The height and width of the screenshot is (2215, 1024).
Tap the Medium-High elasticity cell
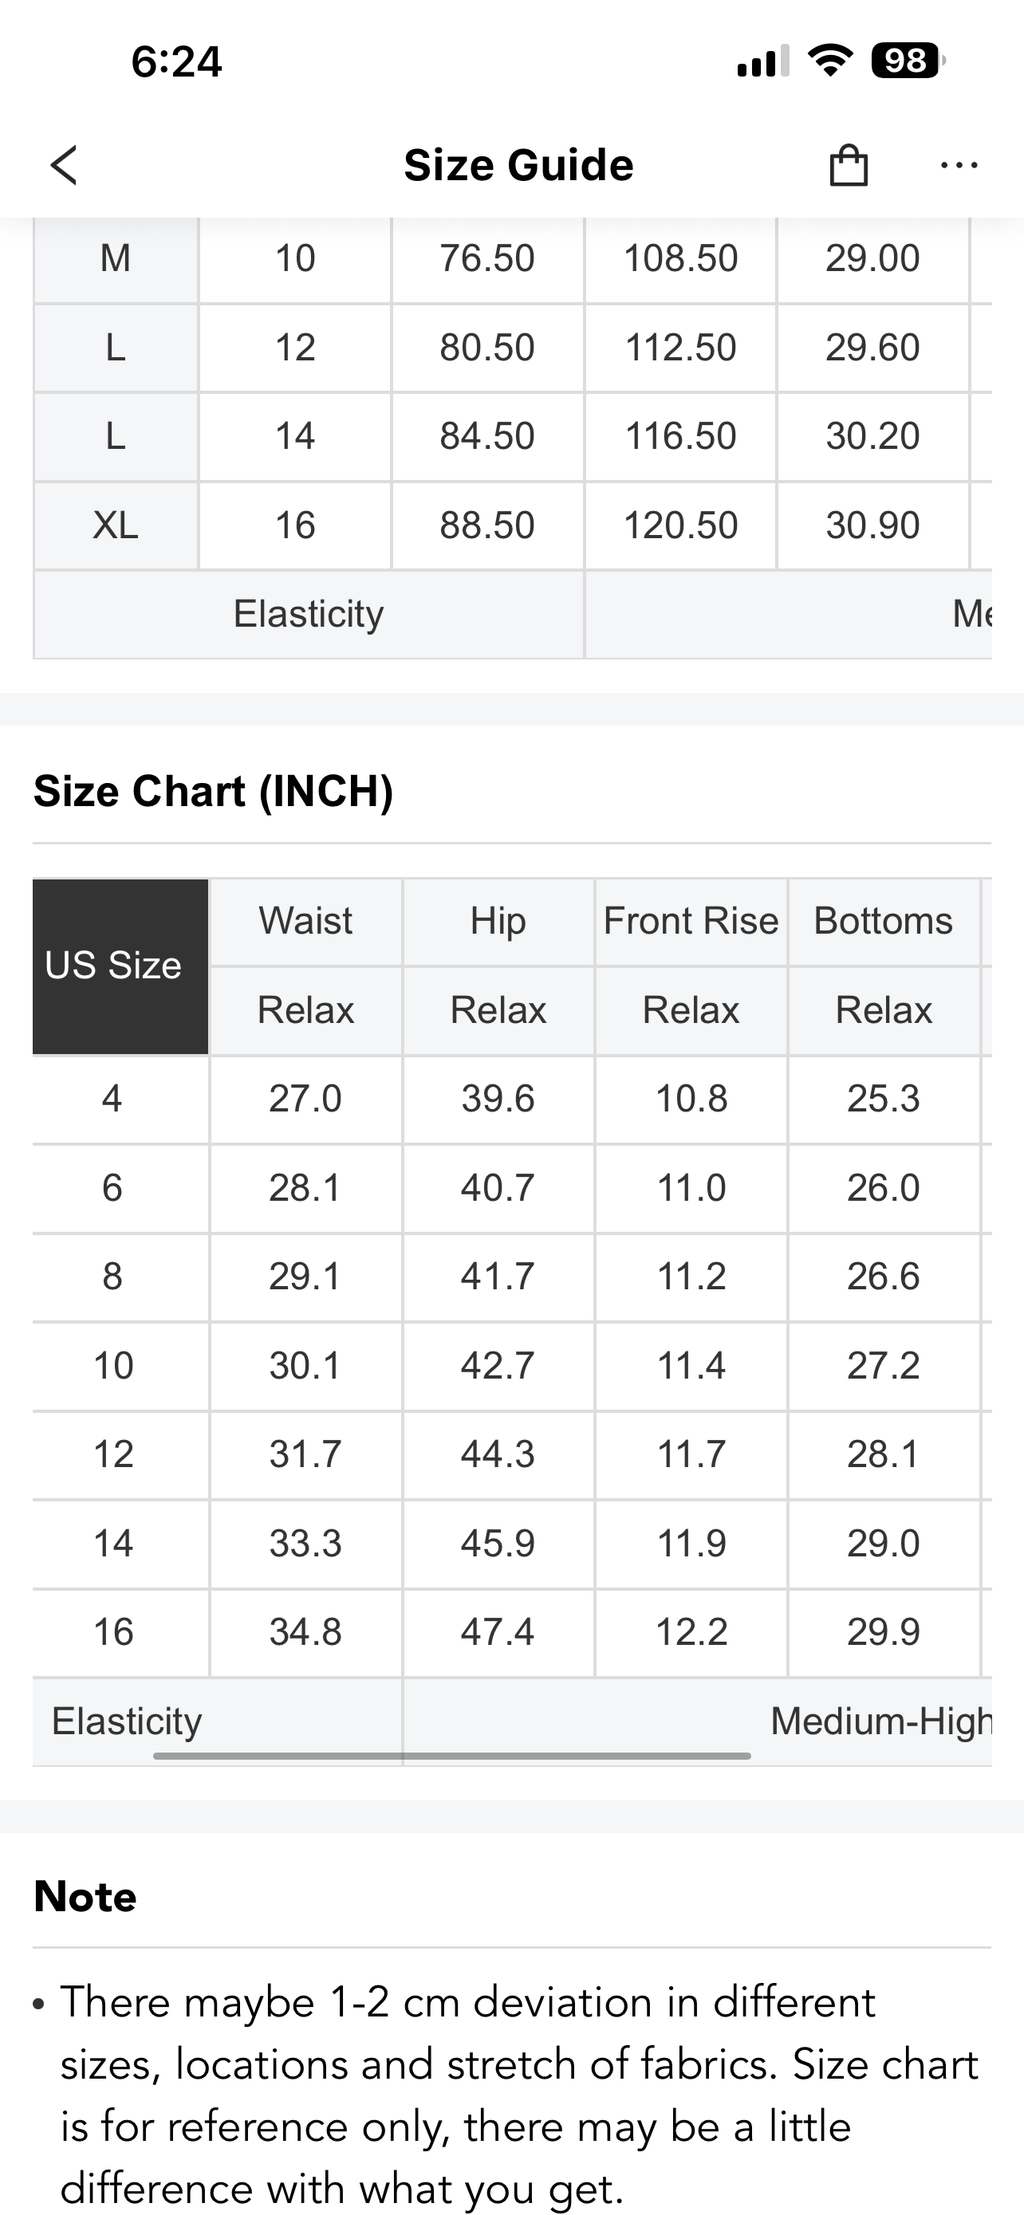[698, 1721]
